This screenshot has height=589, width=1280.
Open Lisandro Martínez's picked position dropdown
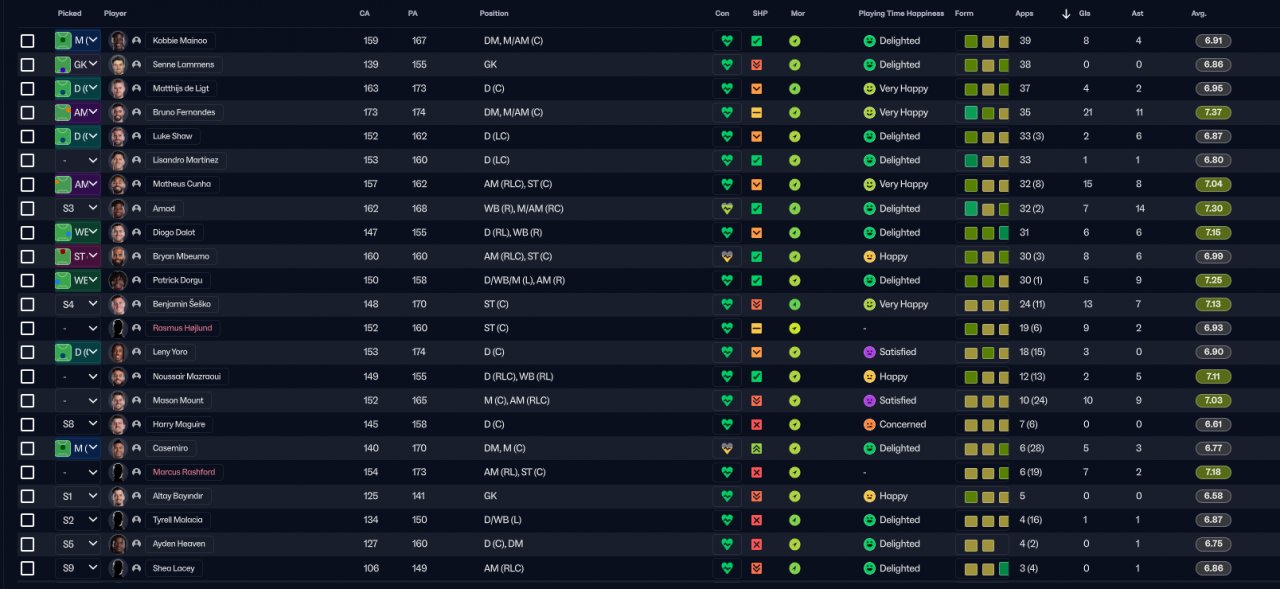[78, 160]
